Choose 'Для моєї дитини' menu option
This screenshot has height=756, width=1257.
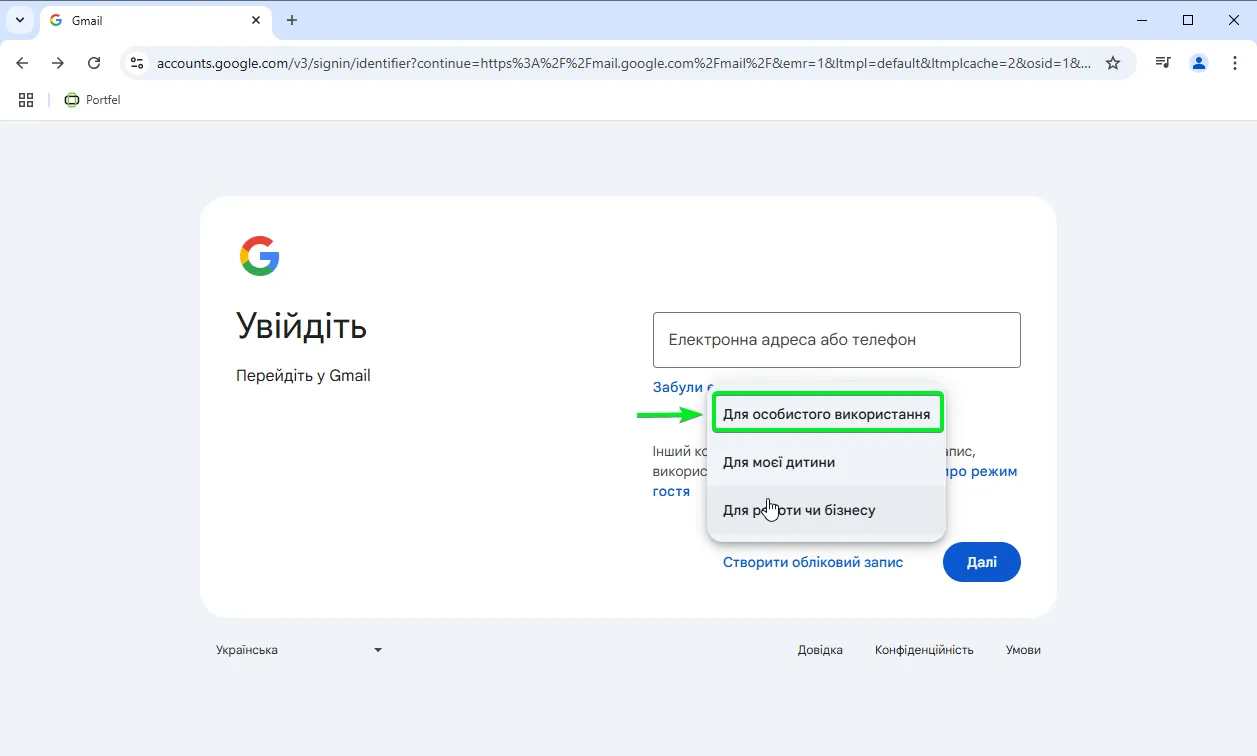827,462
